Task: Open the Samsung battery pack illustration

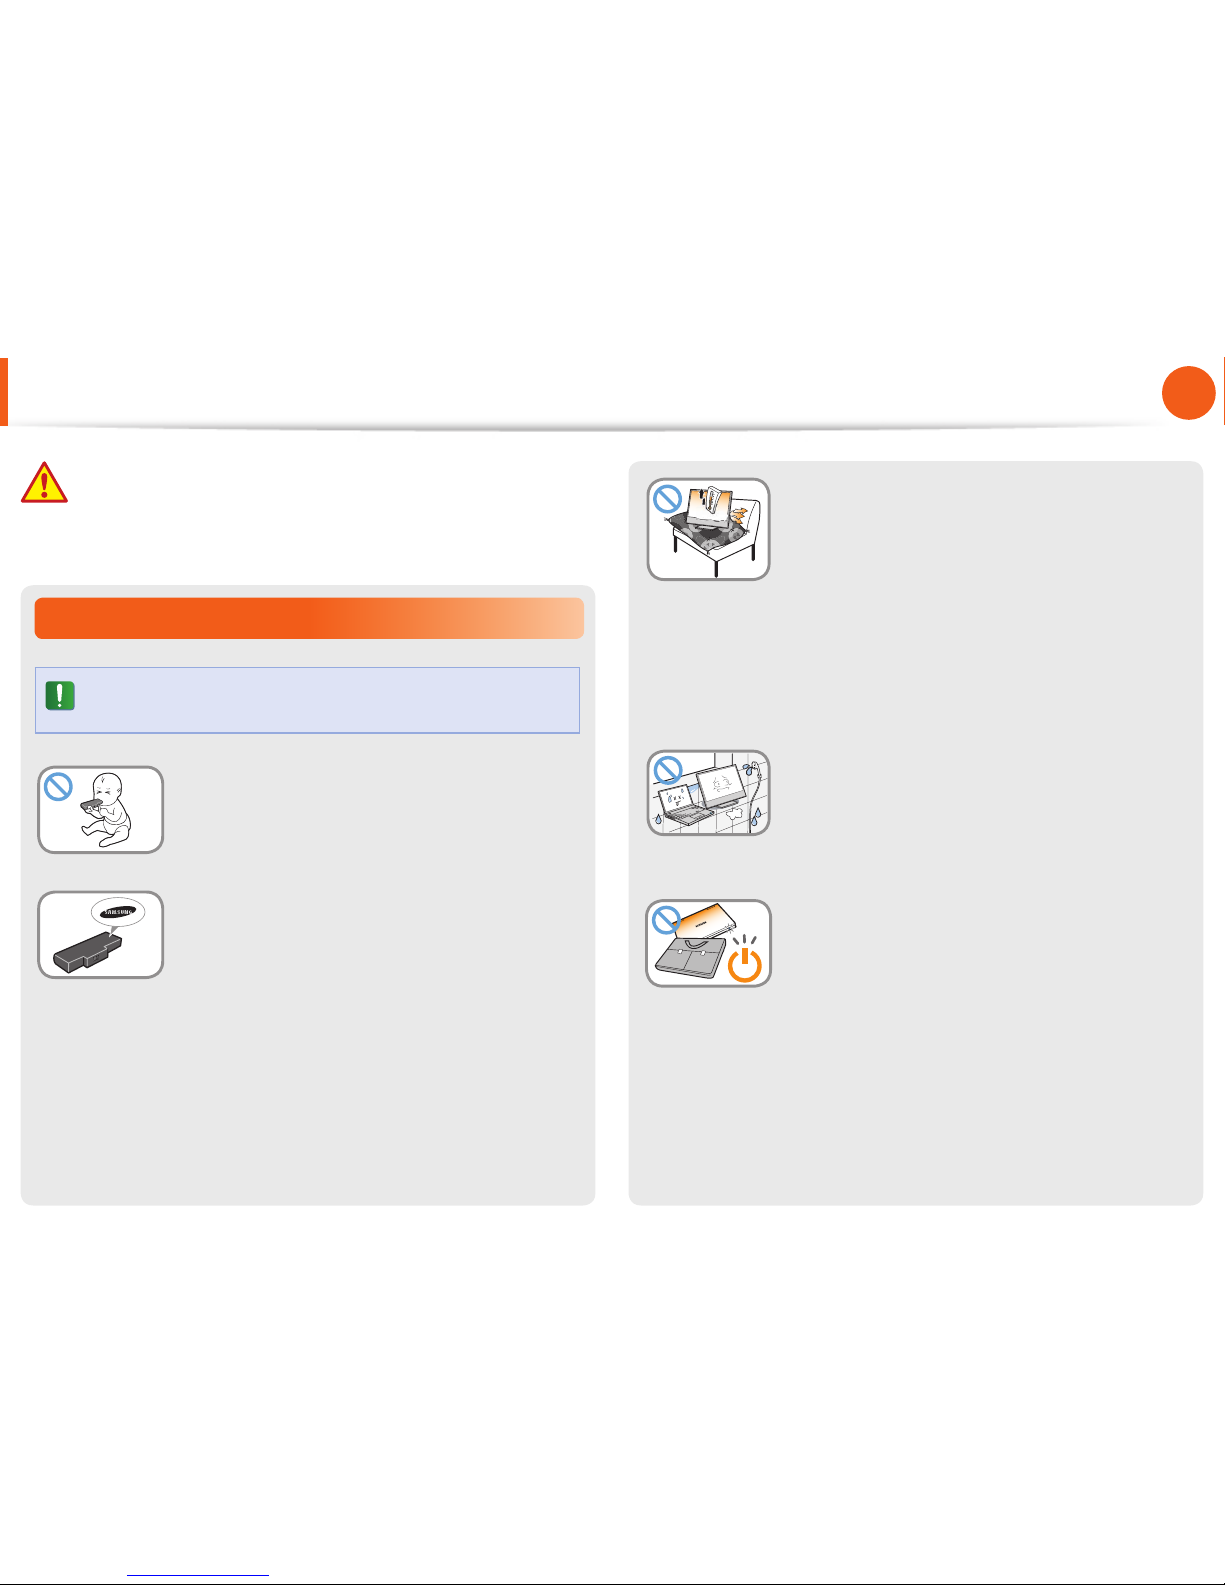Action: (100, 935)
